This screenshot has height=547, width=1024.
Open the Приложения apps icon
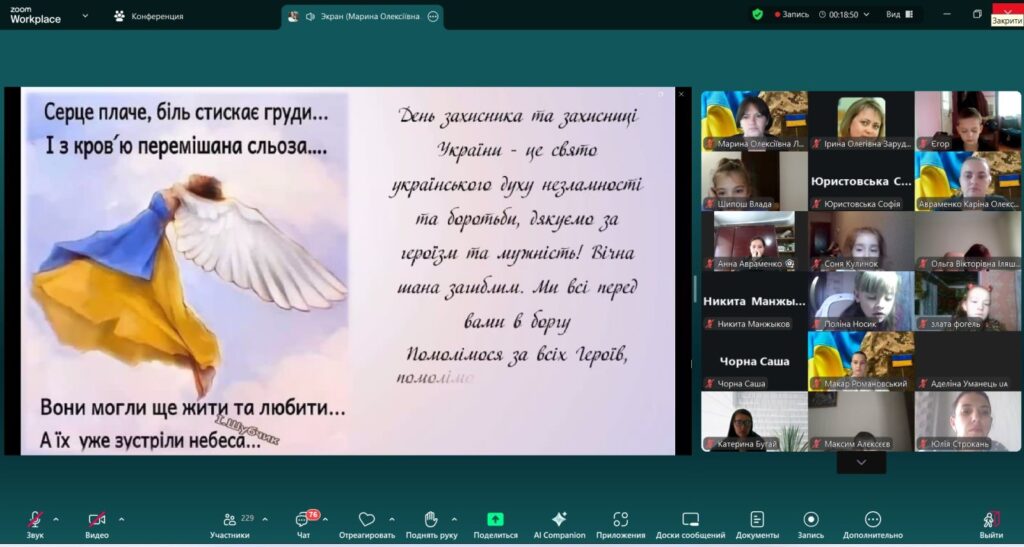[x=620, y=520]
